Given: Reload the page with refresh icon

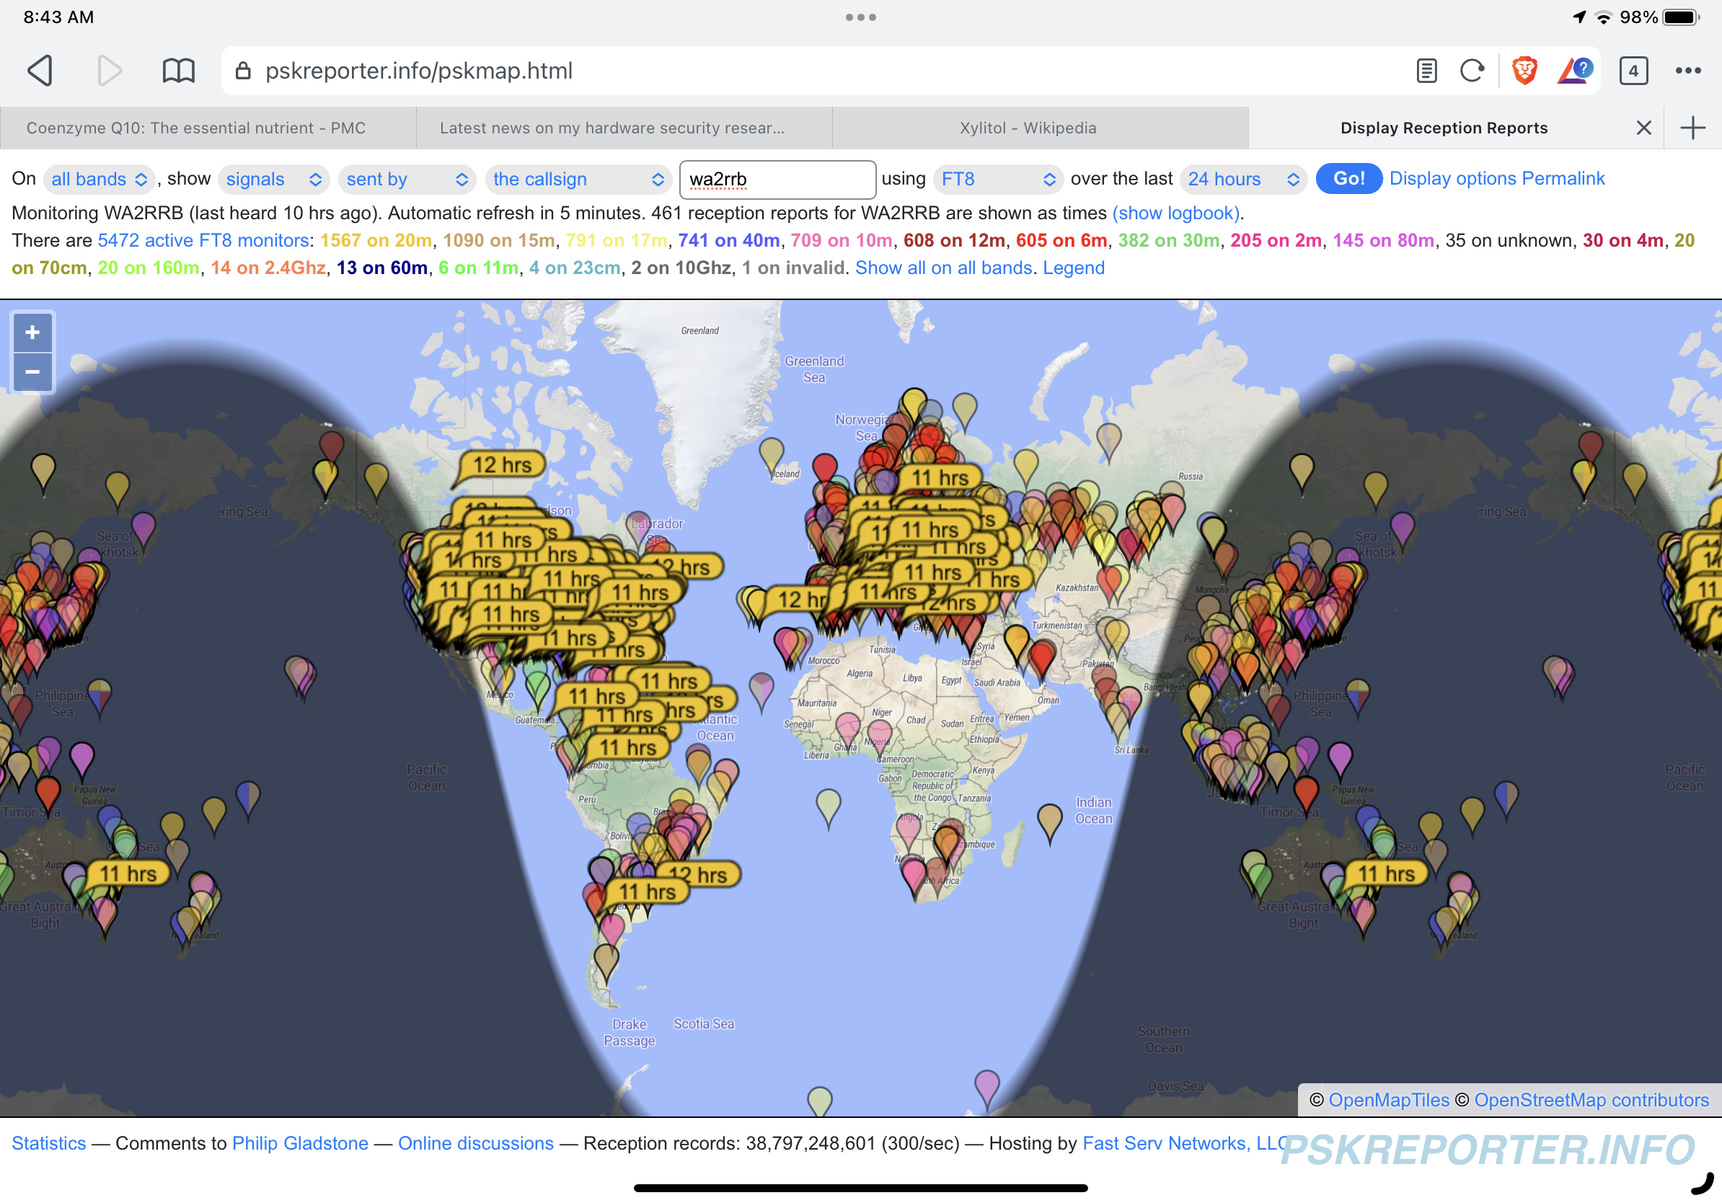Looking at the screenshot, I should click(x=1472, y=71).
